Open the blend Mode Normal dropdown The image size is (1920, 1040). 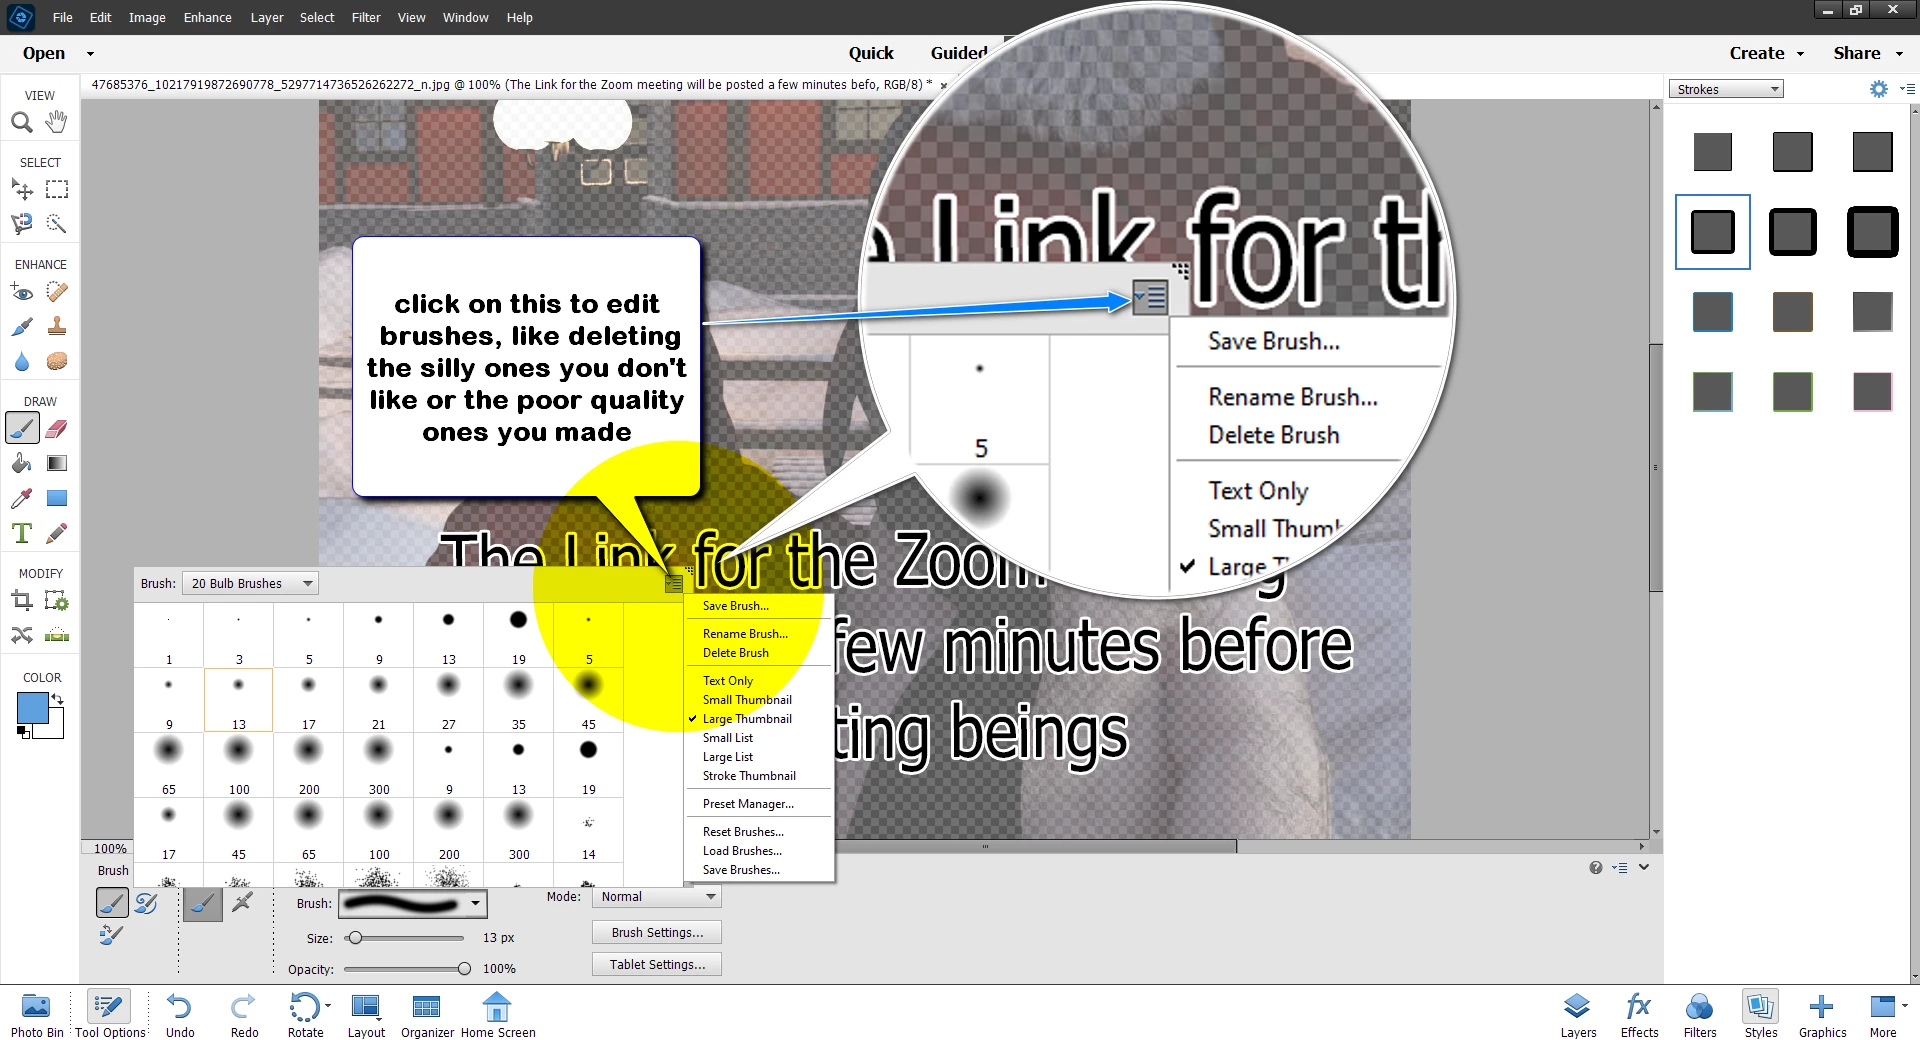(656, 897)
